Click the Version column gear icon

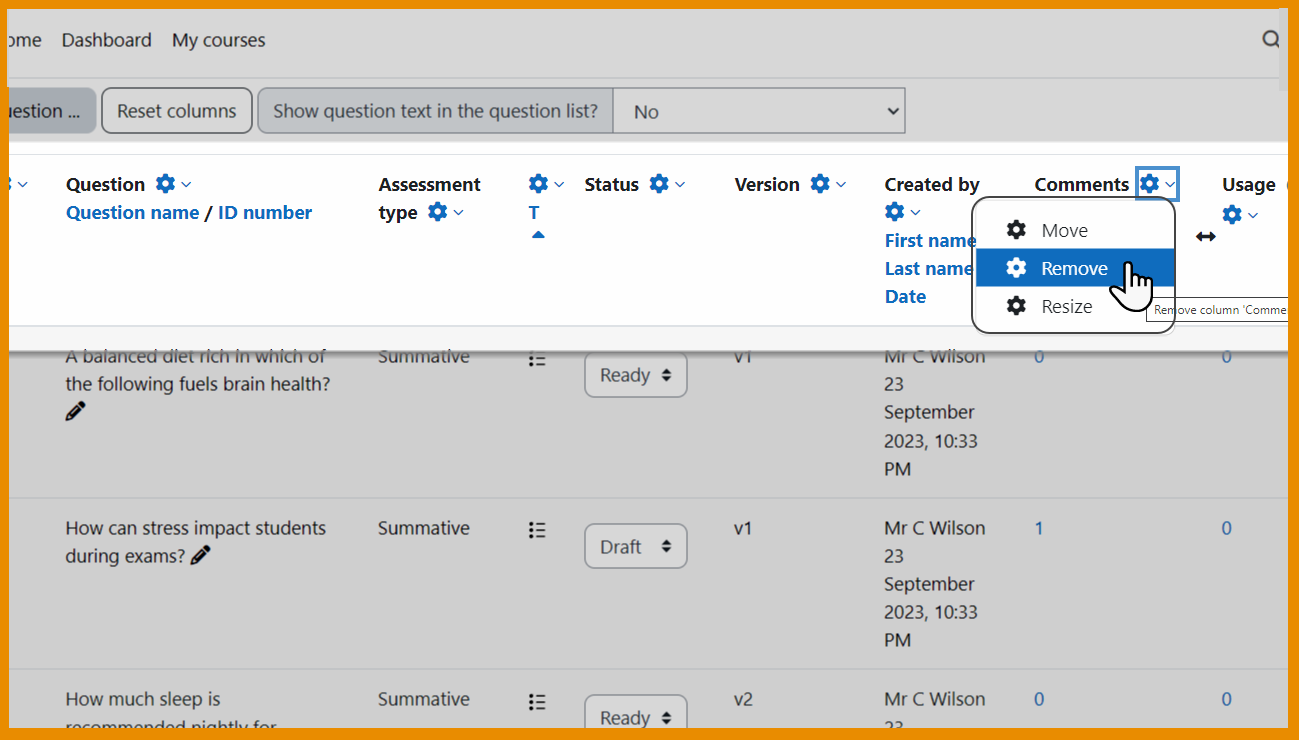(819, 183)
